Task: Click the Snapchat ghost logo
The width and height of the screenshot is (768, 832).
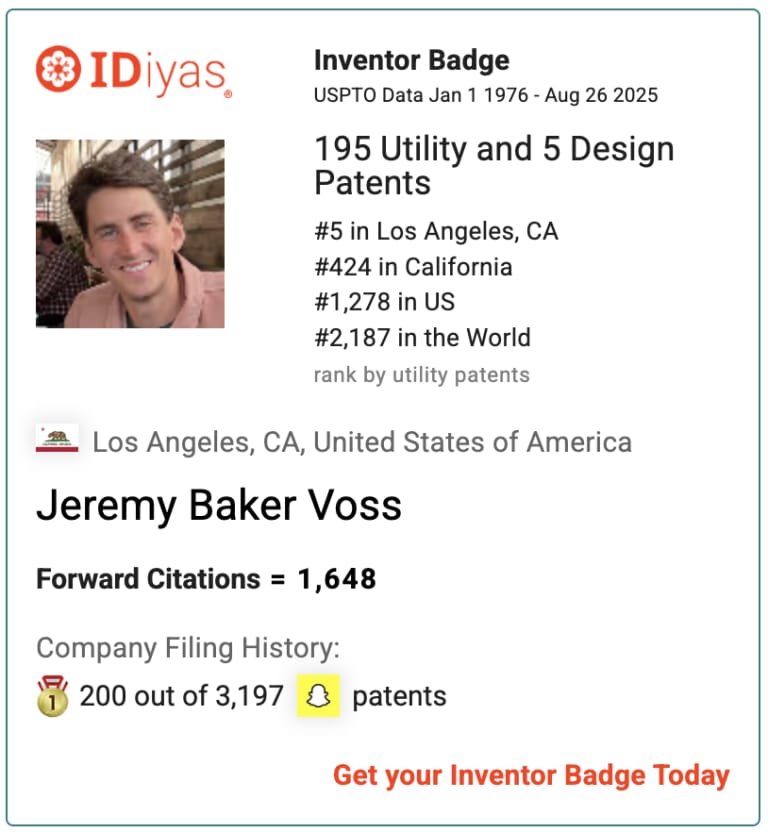Action: [x=318, y=696]
